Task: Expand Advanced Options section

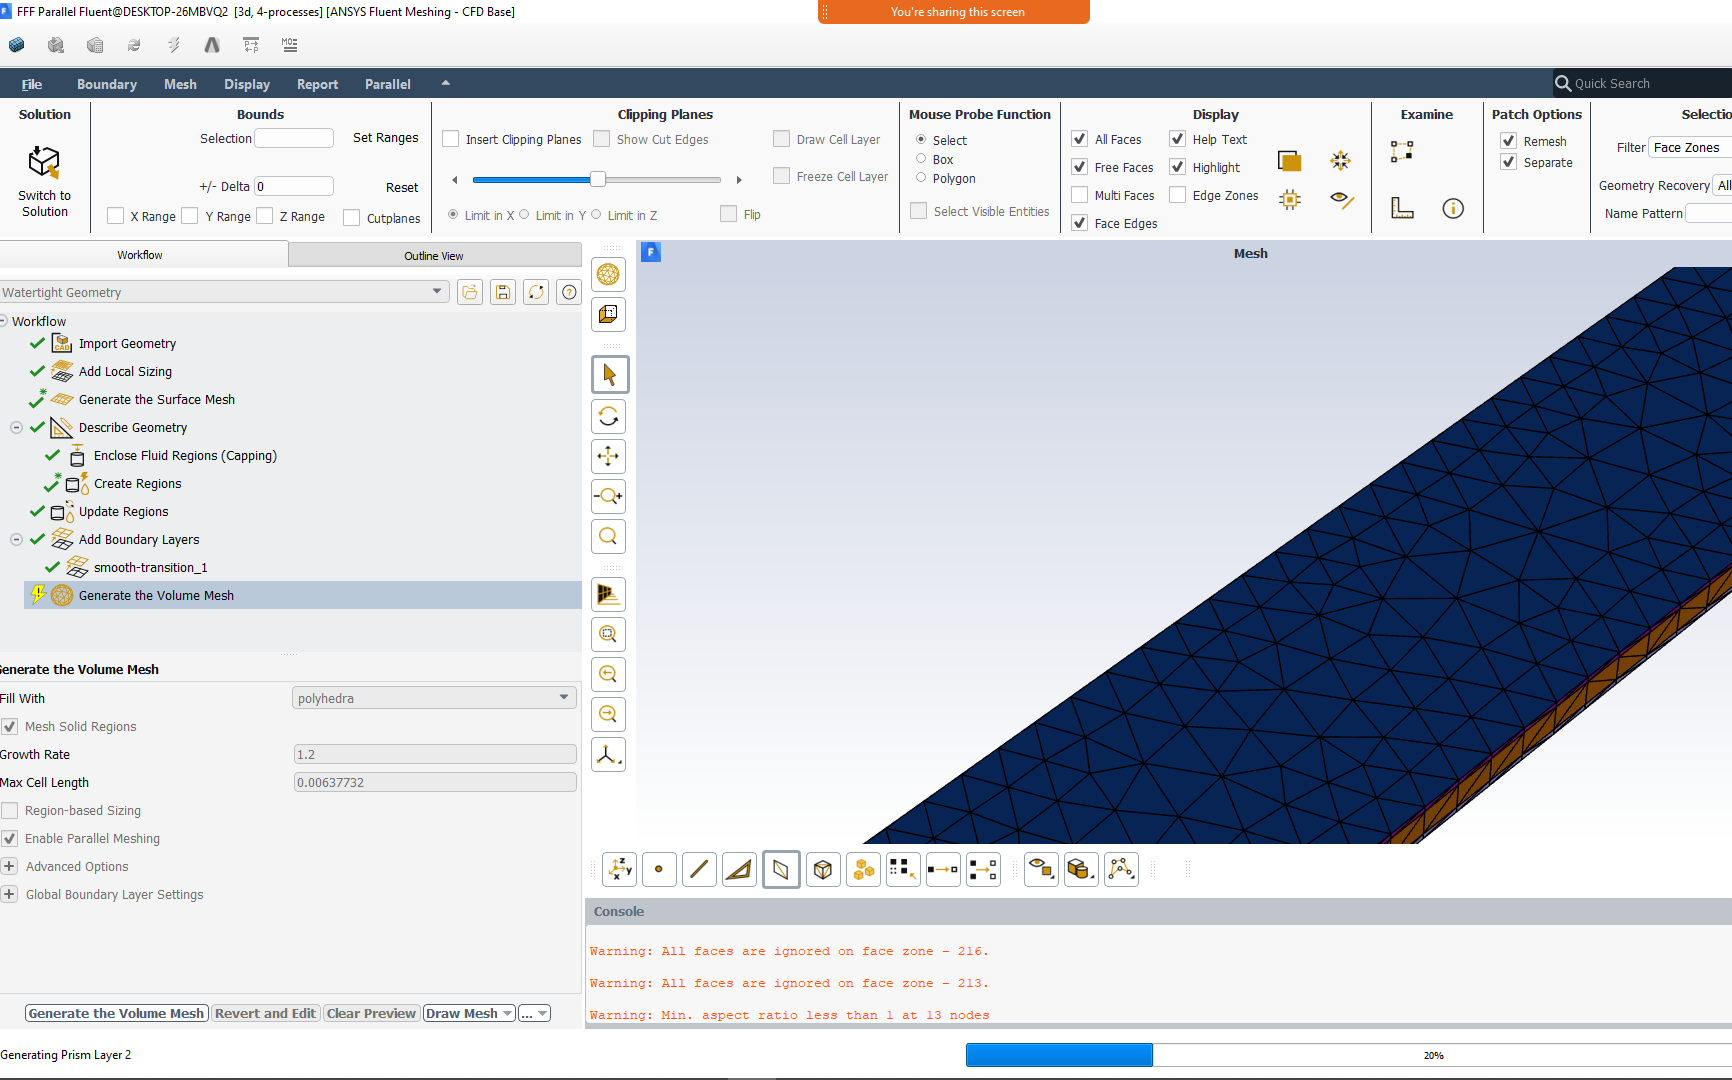Action: [9, 866]
